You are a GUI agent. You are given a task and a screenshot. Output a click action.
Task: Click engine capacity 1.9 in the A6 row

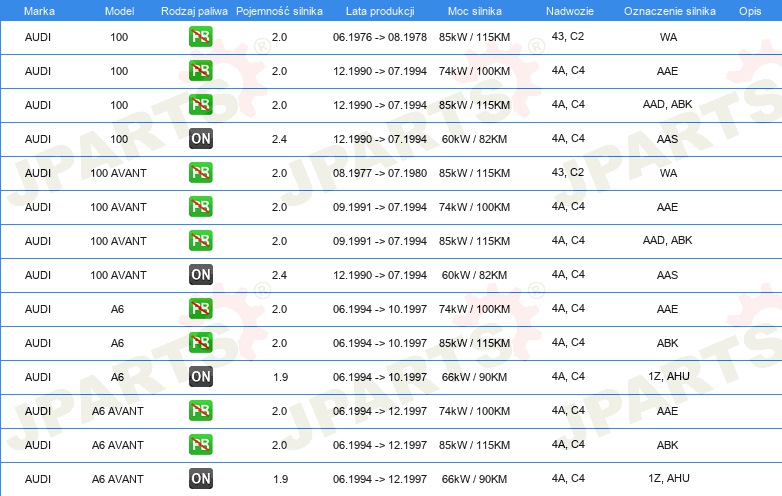(x=280, y=377)
